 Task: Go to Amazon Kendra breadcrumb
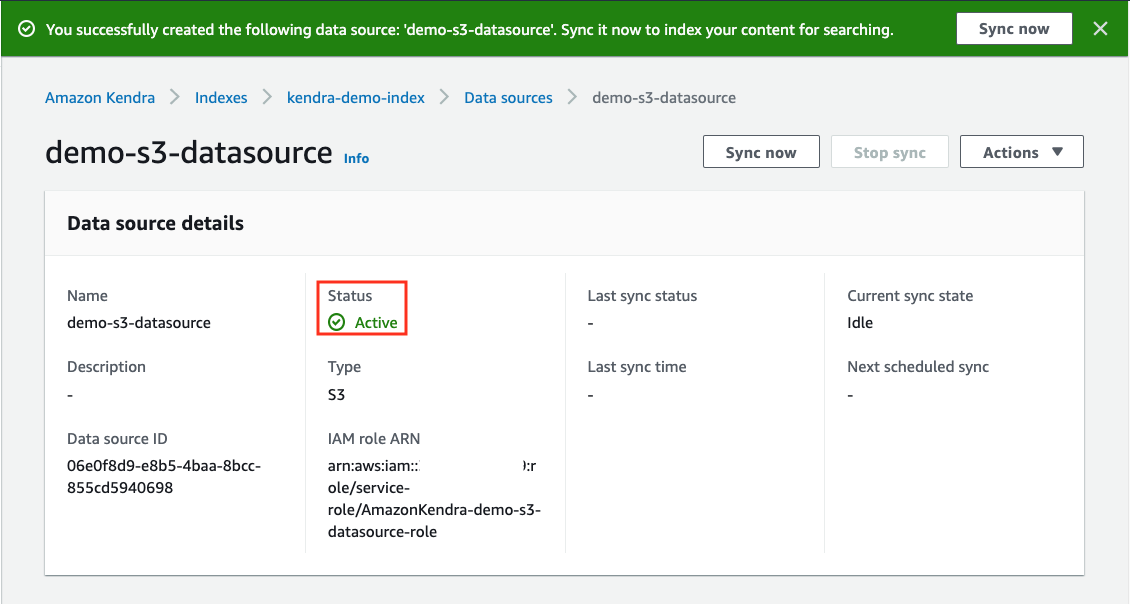pyautogui.click(x=100, y=97)
